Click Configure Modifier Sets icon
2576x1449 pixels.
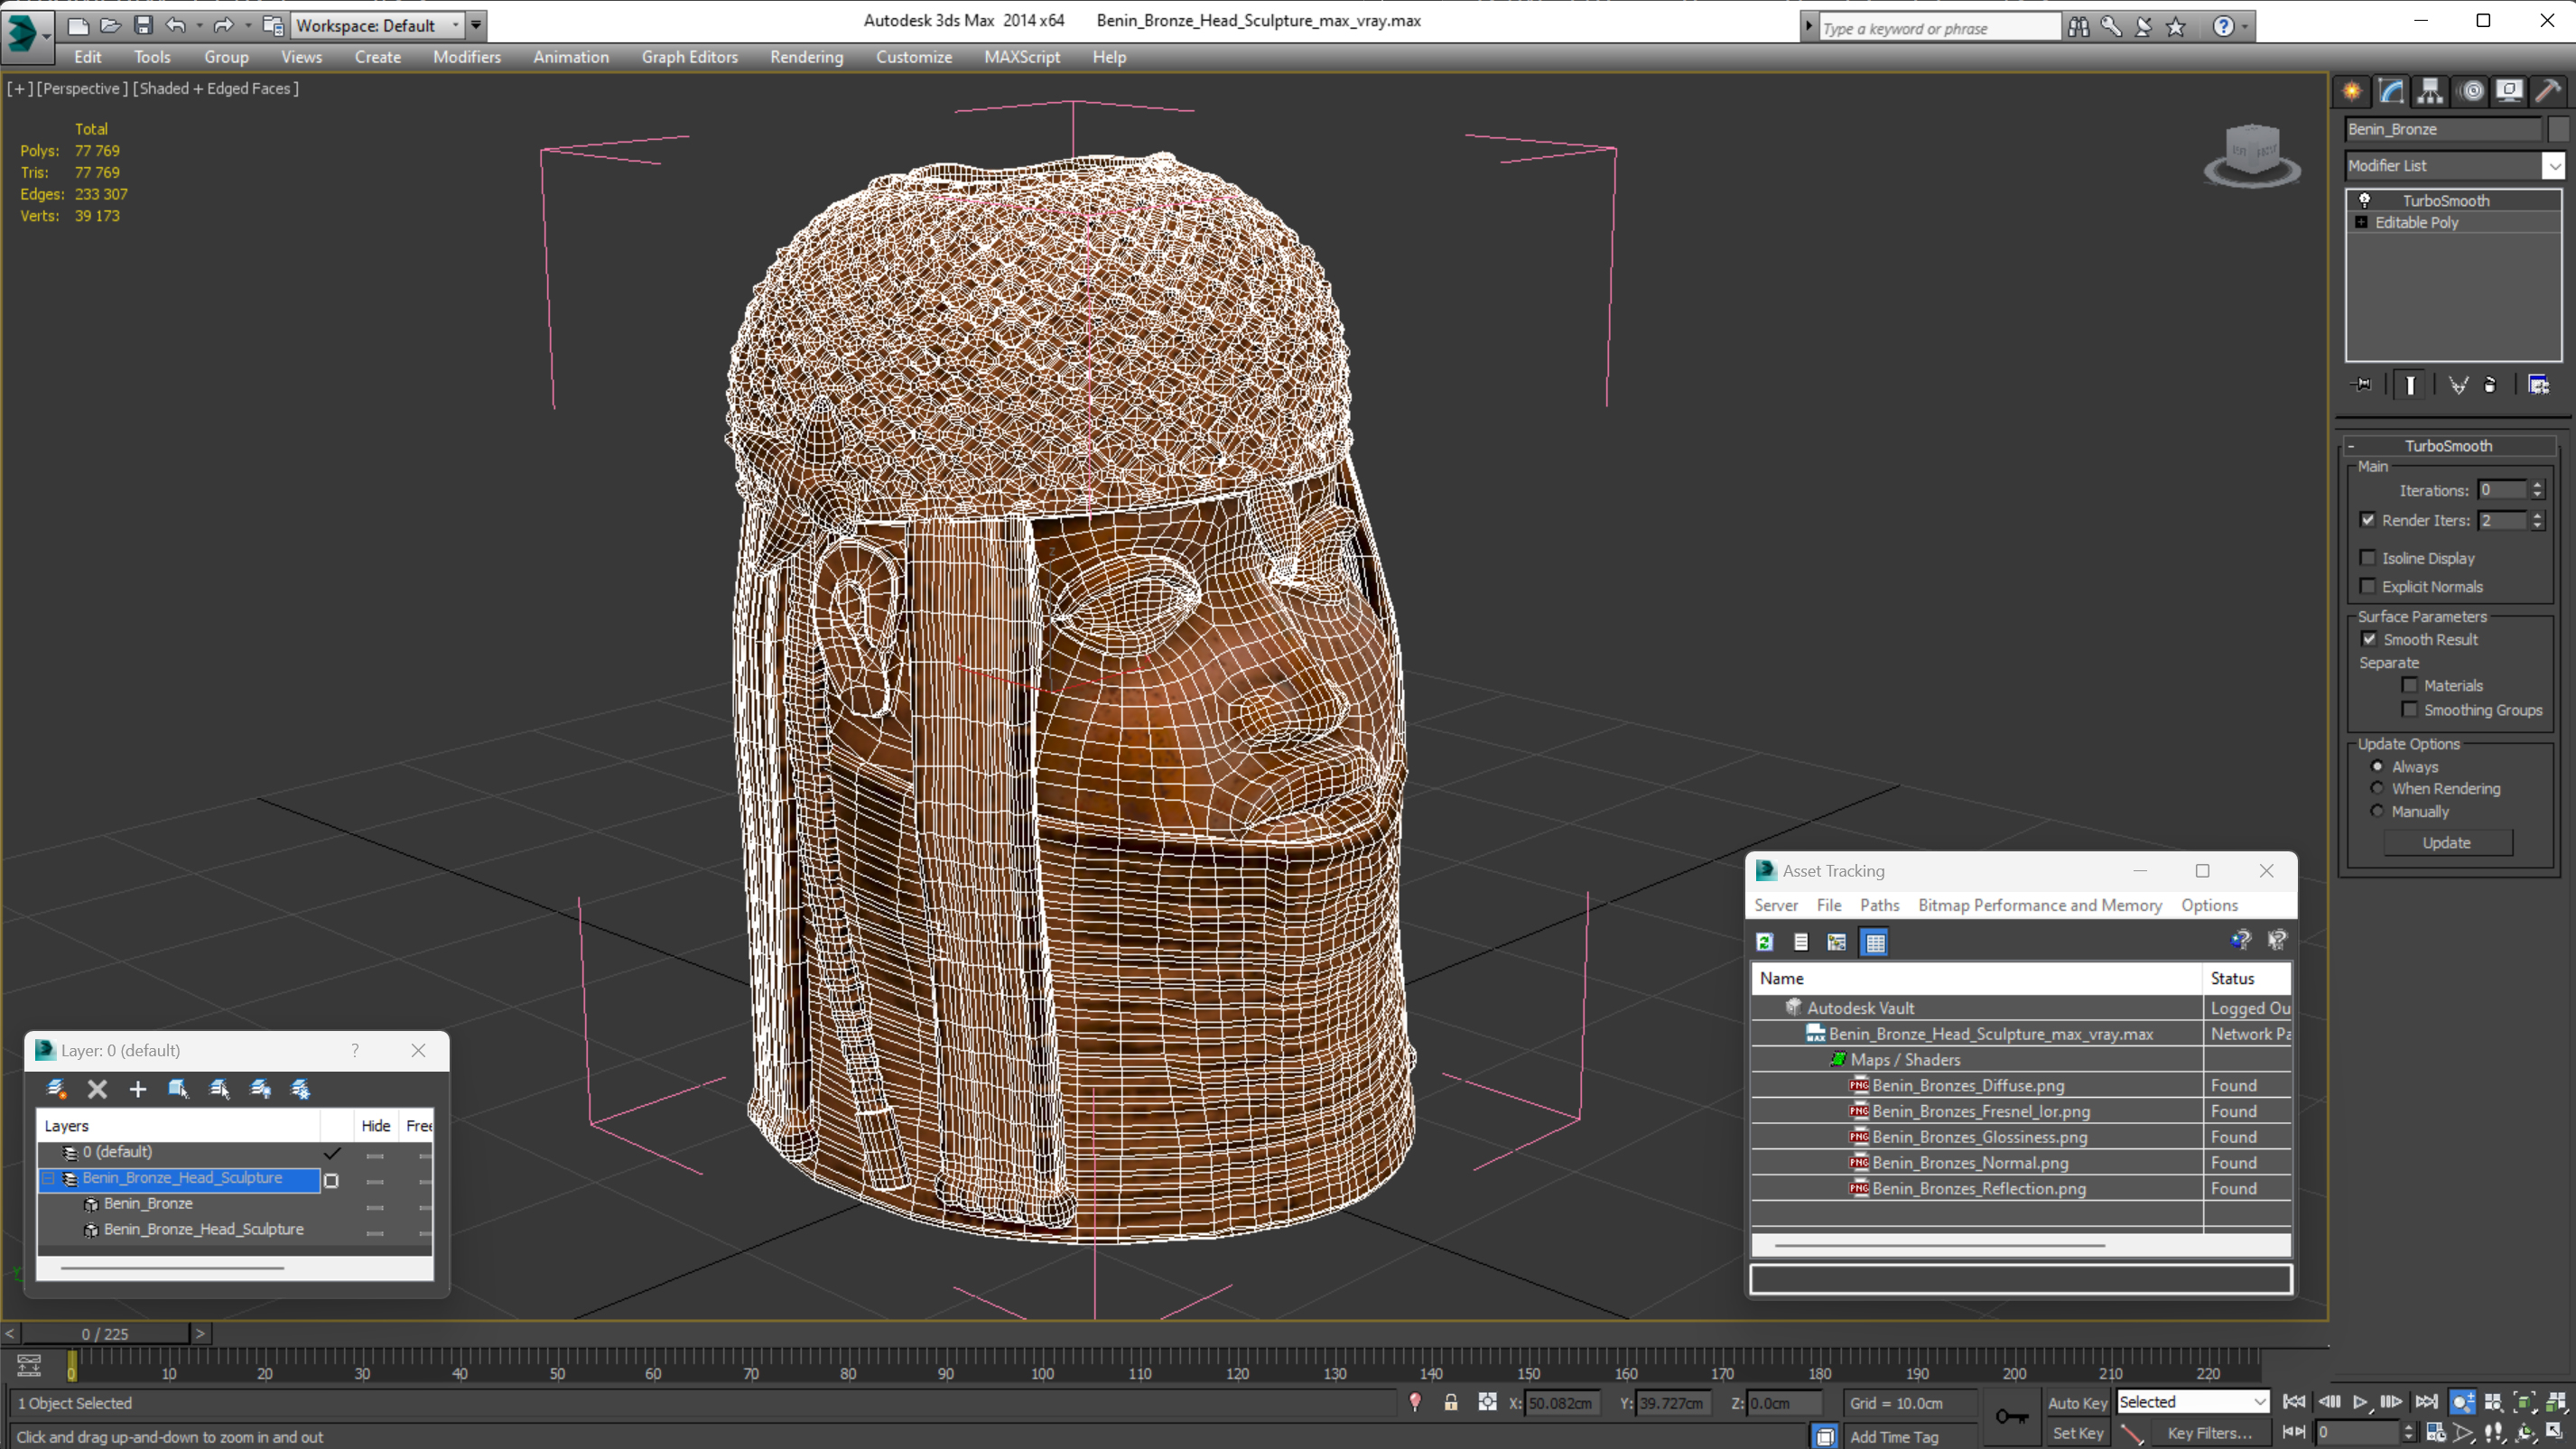coord(2538,385)
